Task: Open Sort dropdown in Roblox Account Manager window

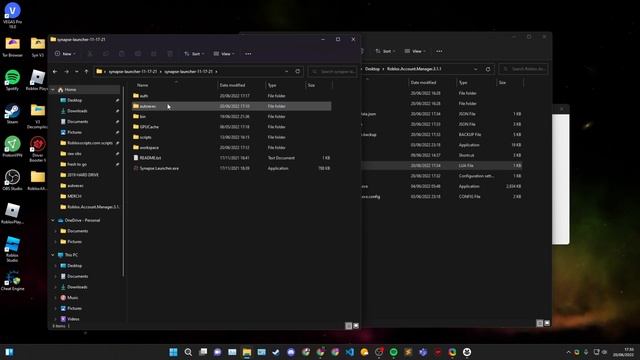Action: 385,51
